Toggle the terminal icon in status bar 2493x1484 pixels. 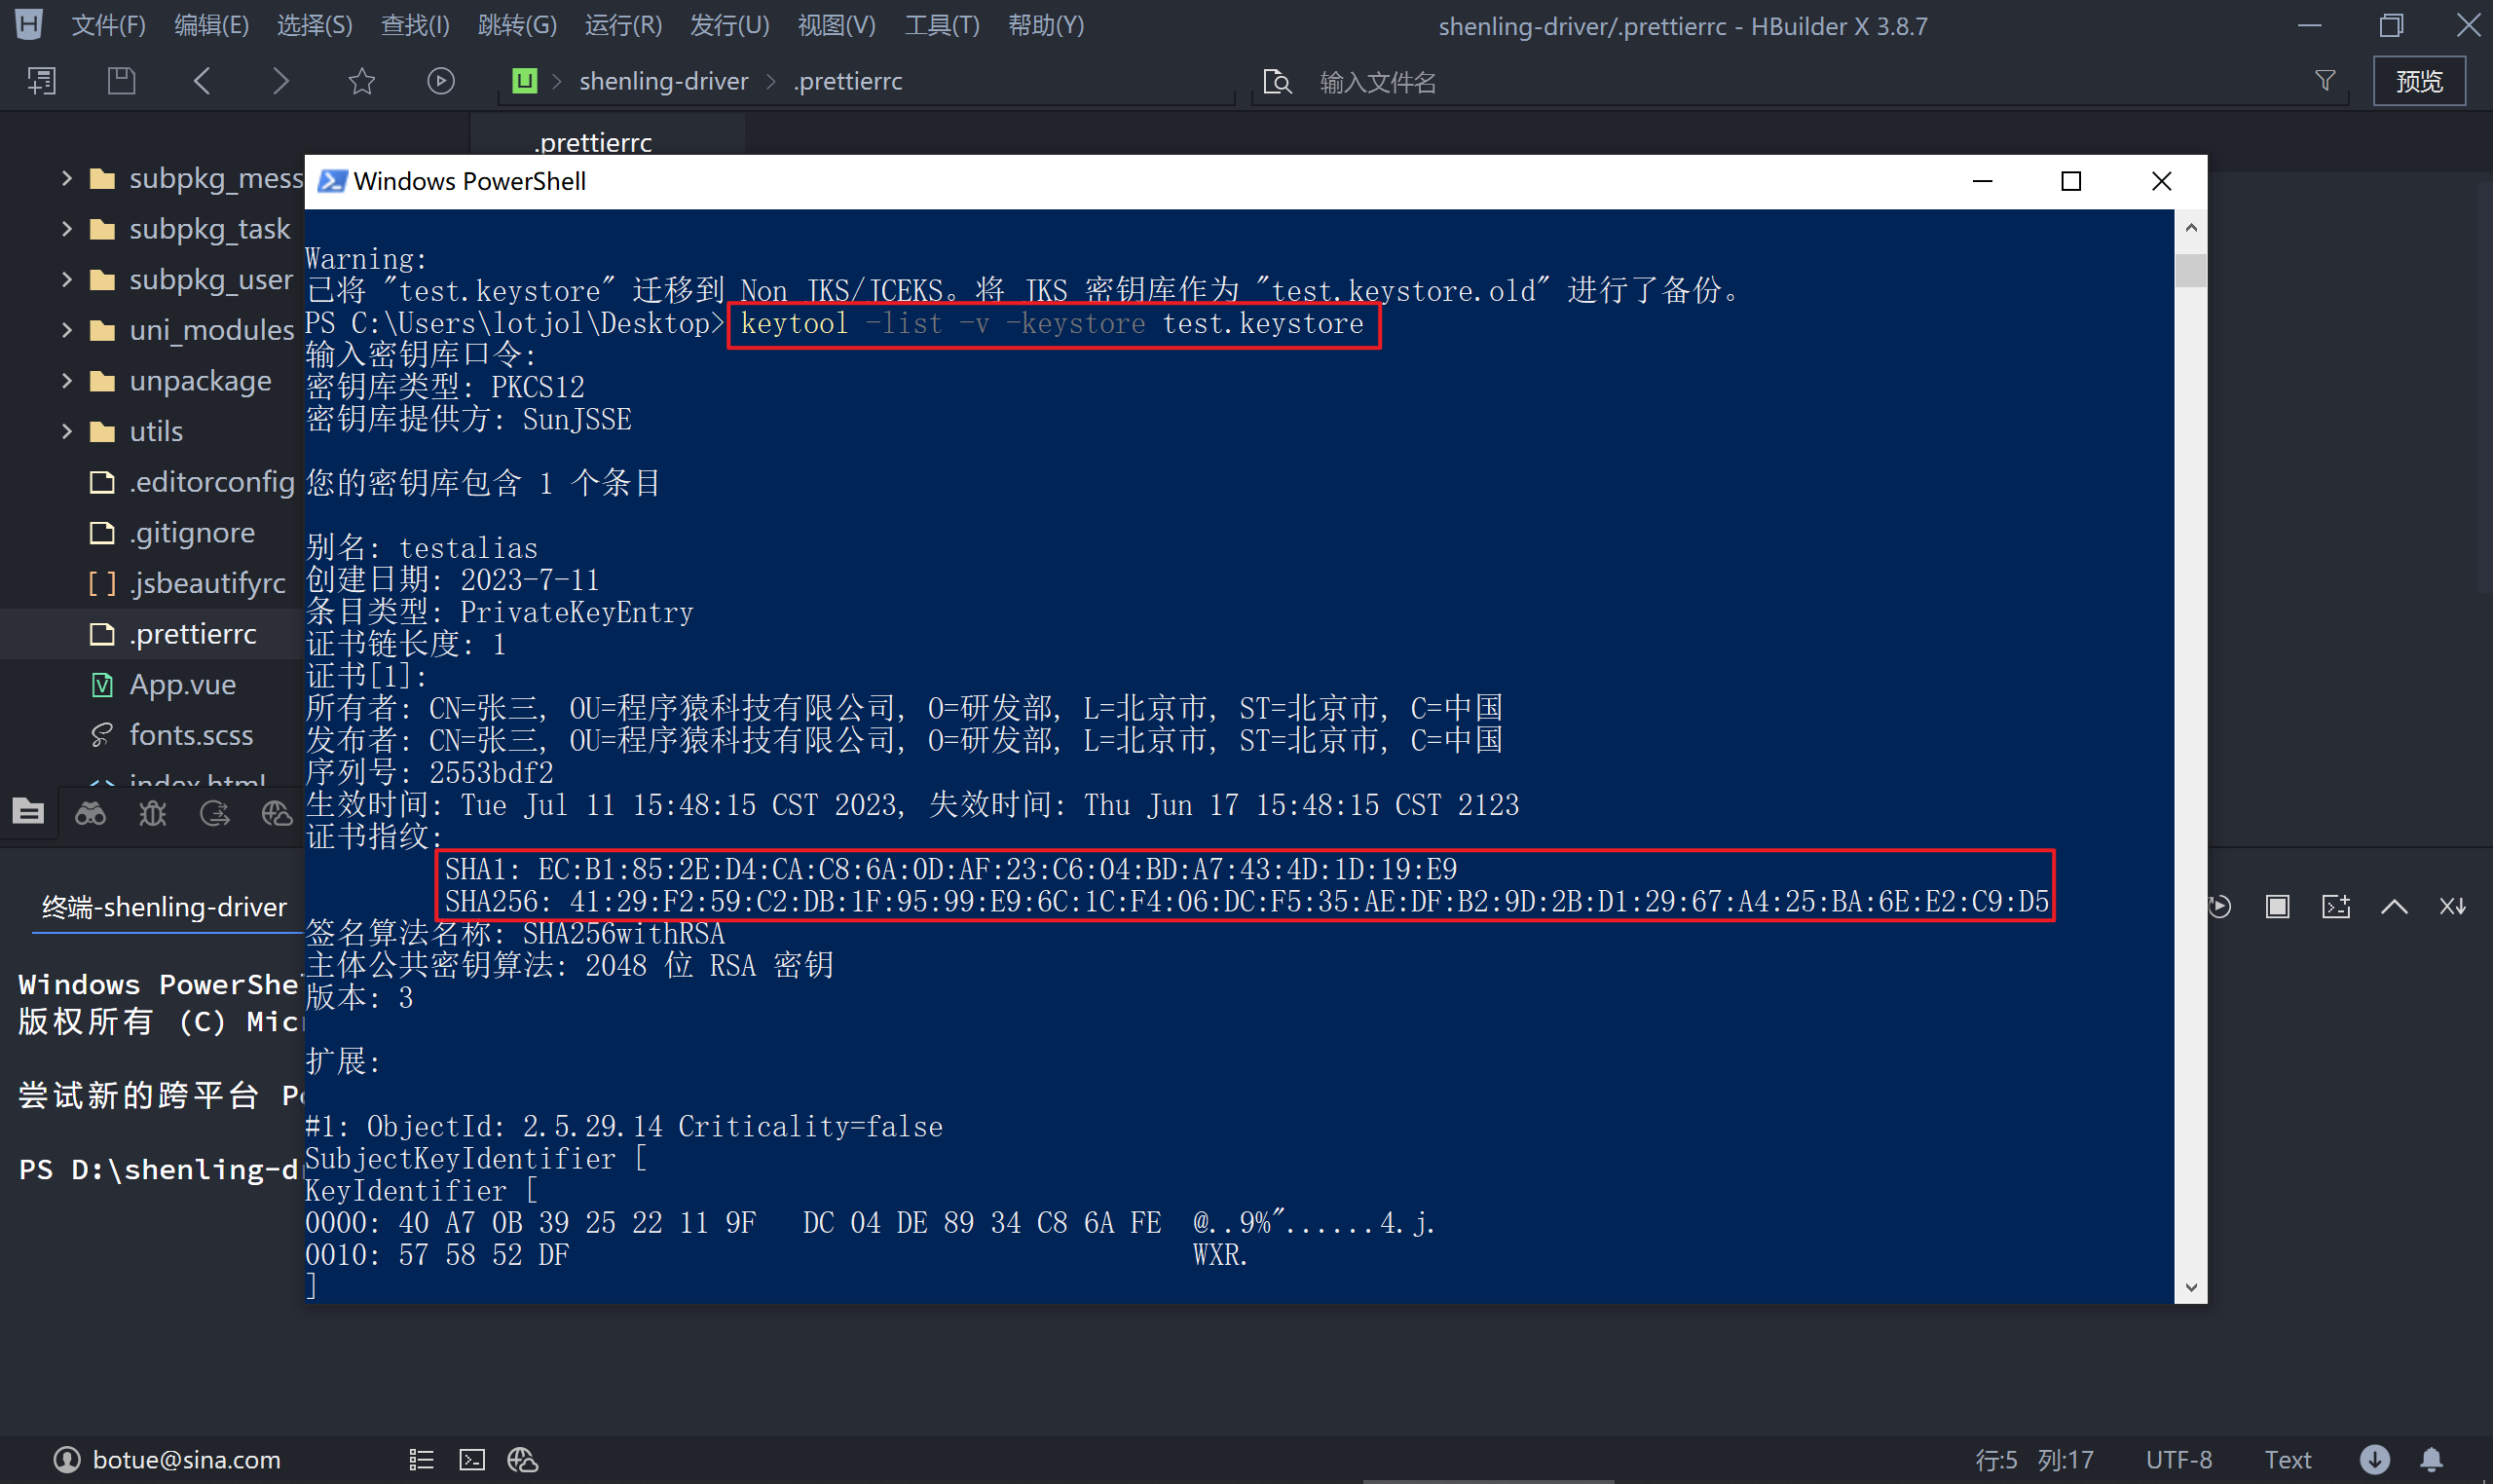pyautogui.click(x=472, y=1460)
